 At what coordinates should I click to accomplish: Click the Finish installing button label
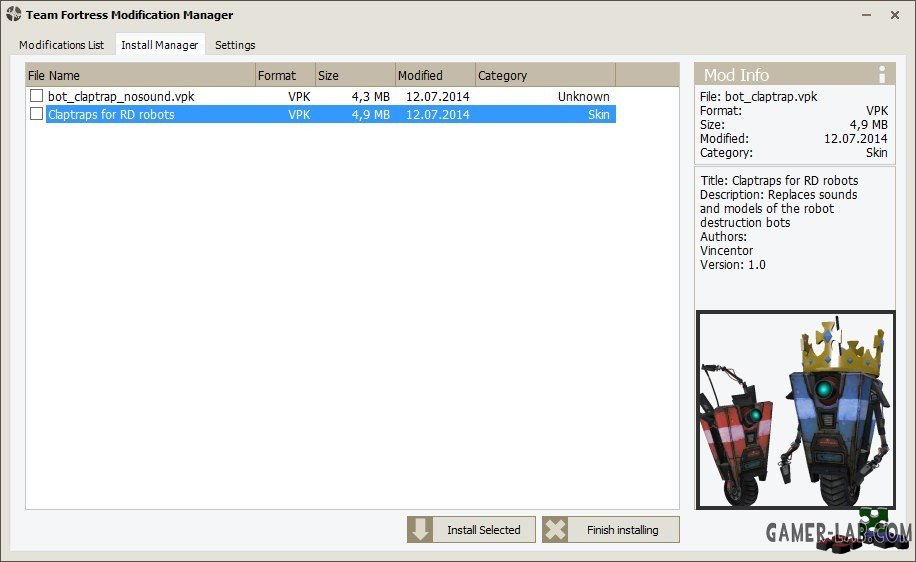pyautogui.click(x=622, y=530)
